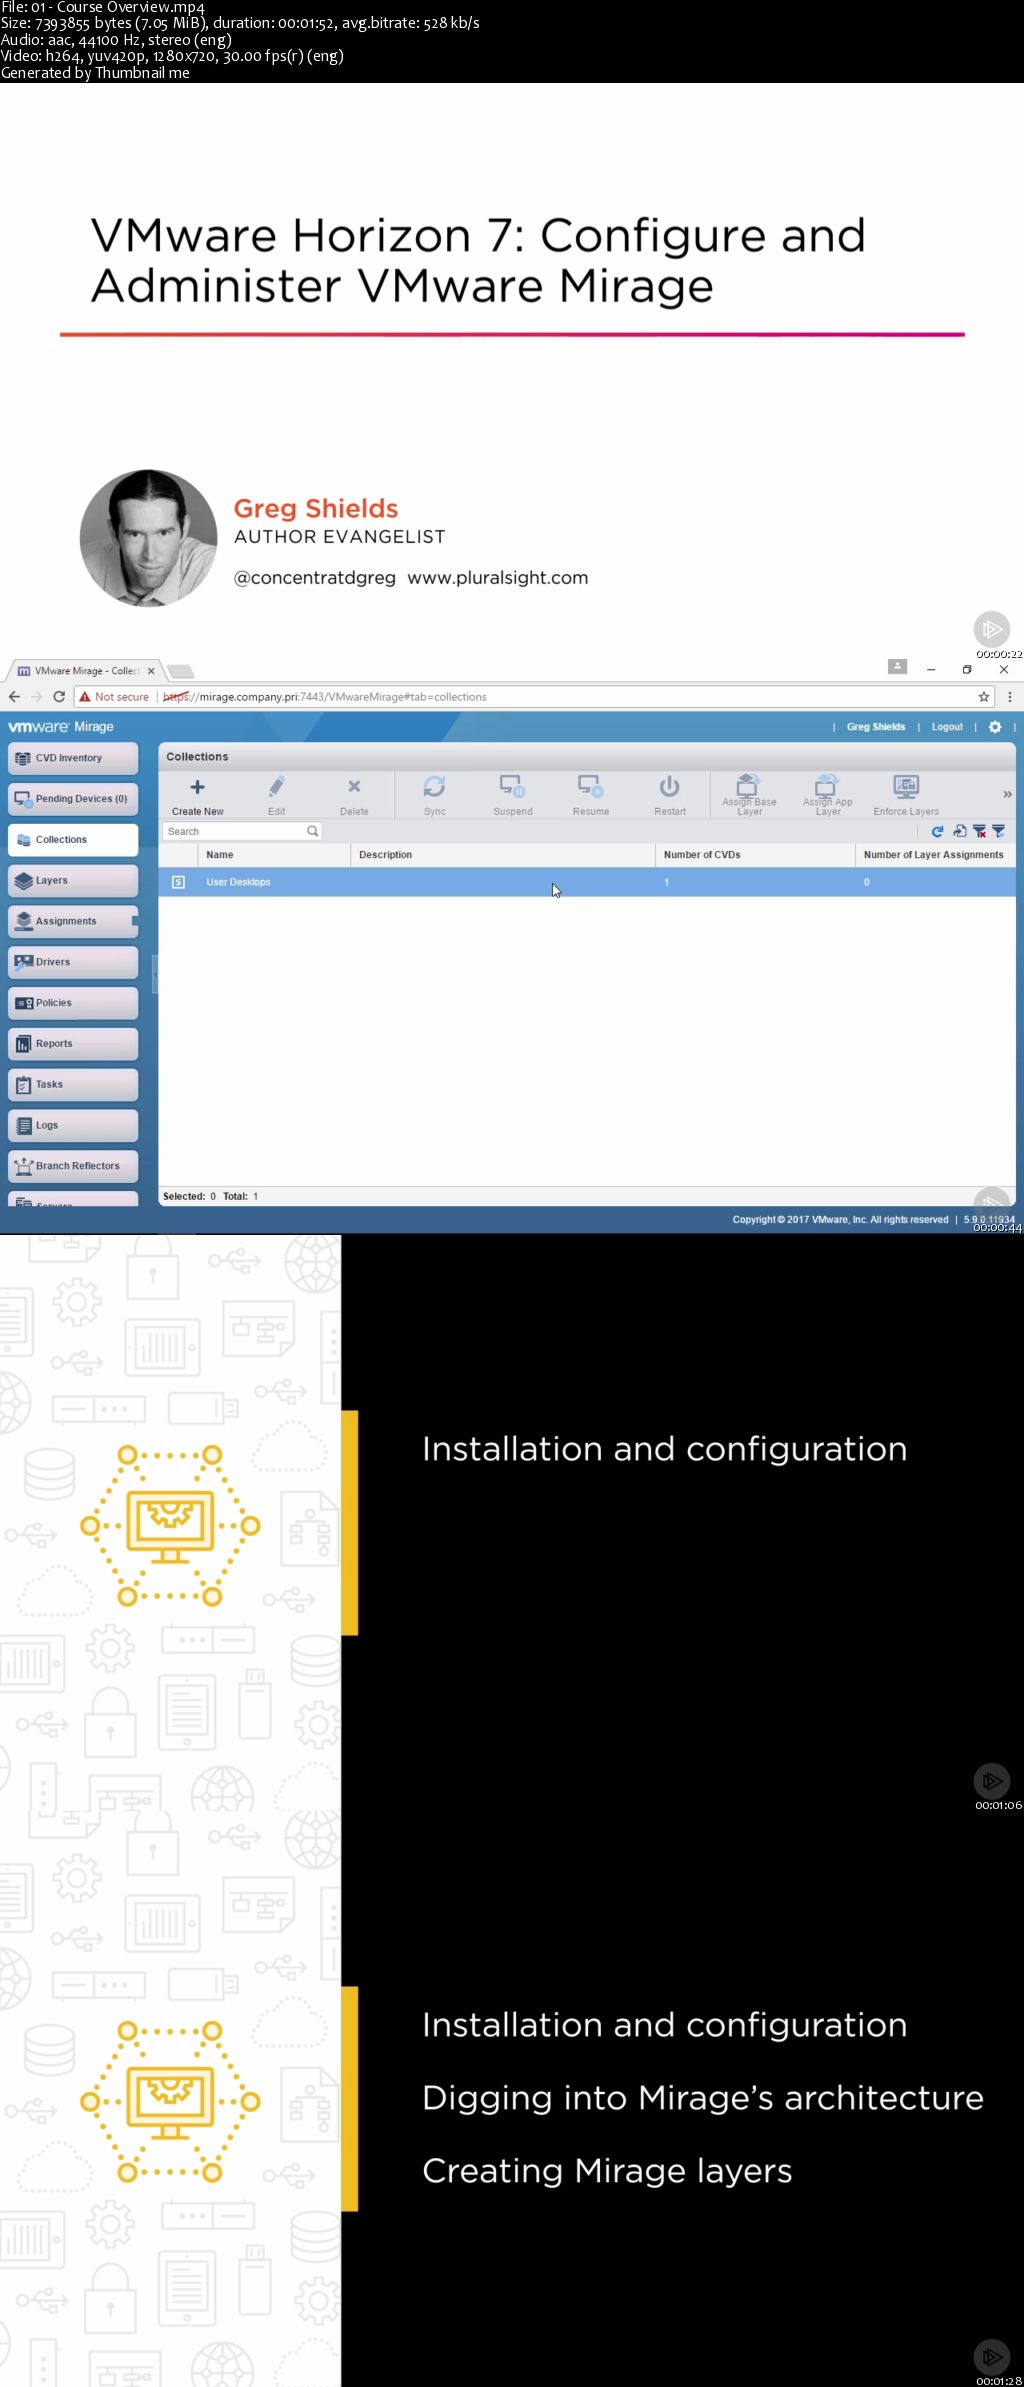Click the www.pluralsight.com text
The image size is (1024, 2387).
tap(498, 578)
